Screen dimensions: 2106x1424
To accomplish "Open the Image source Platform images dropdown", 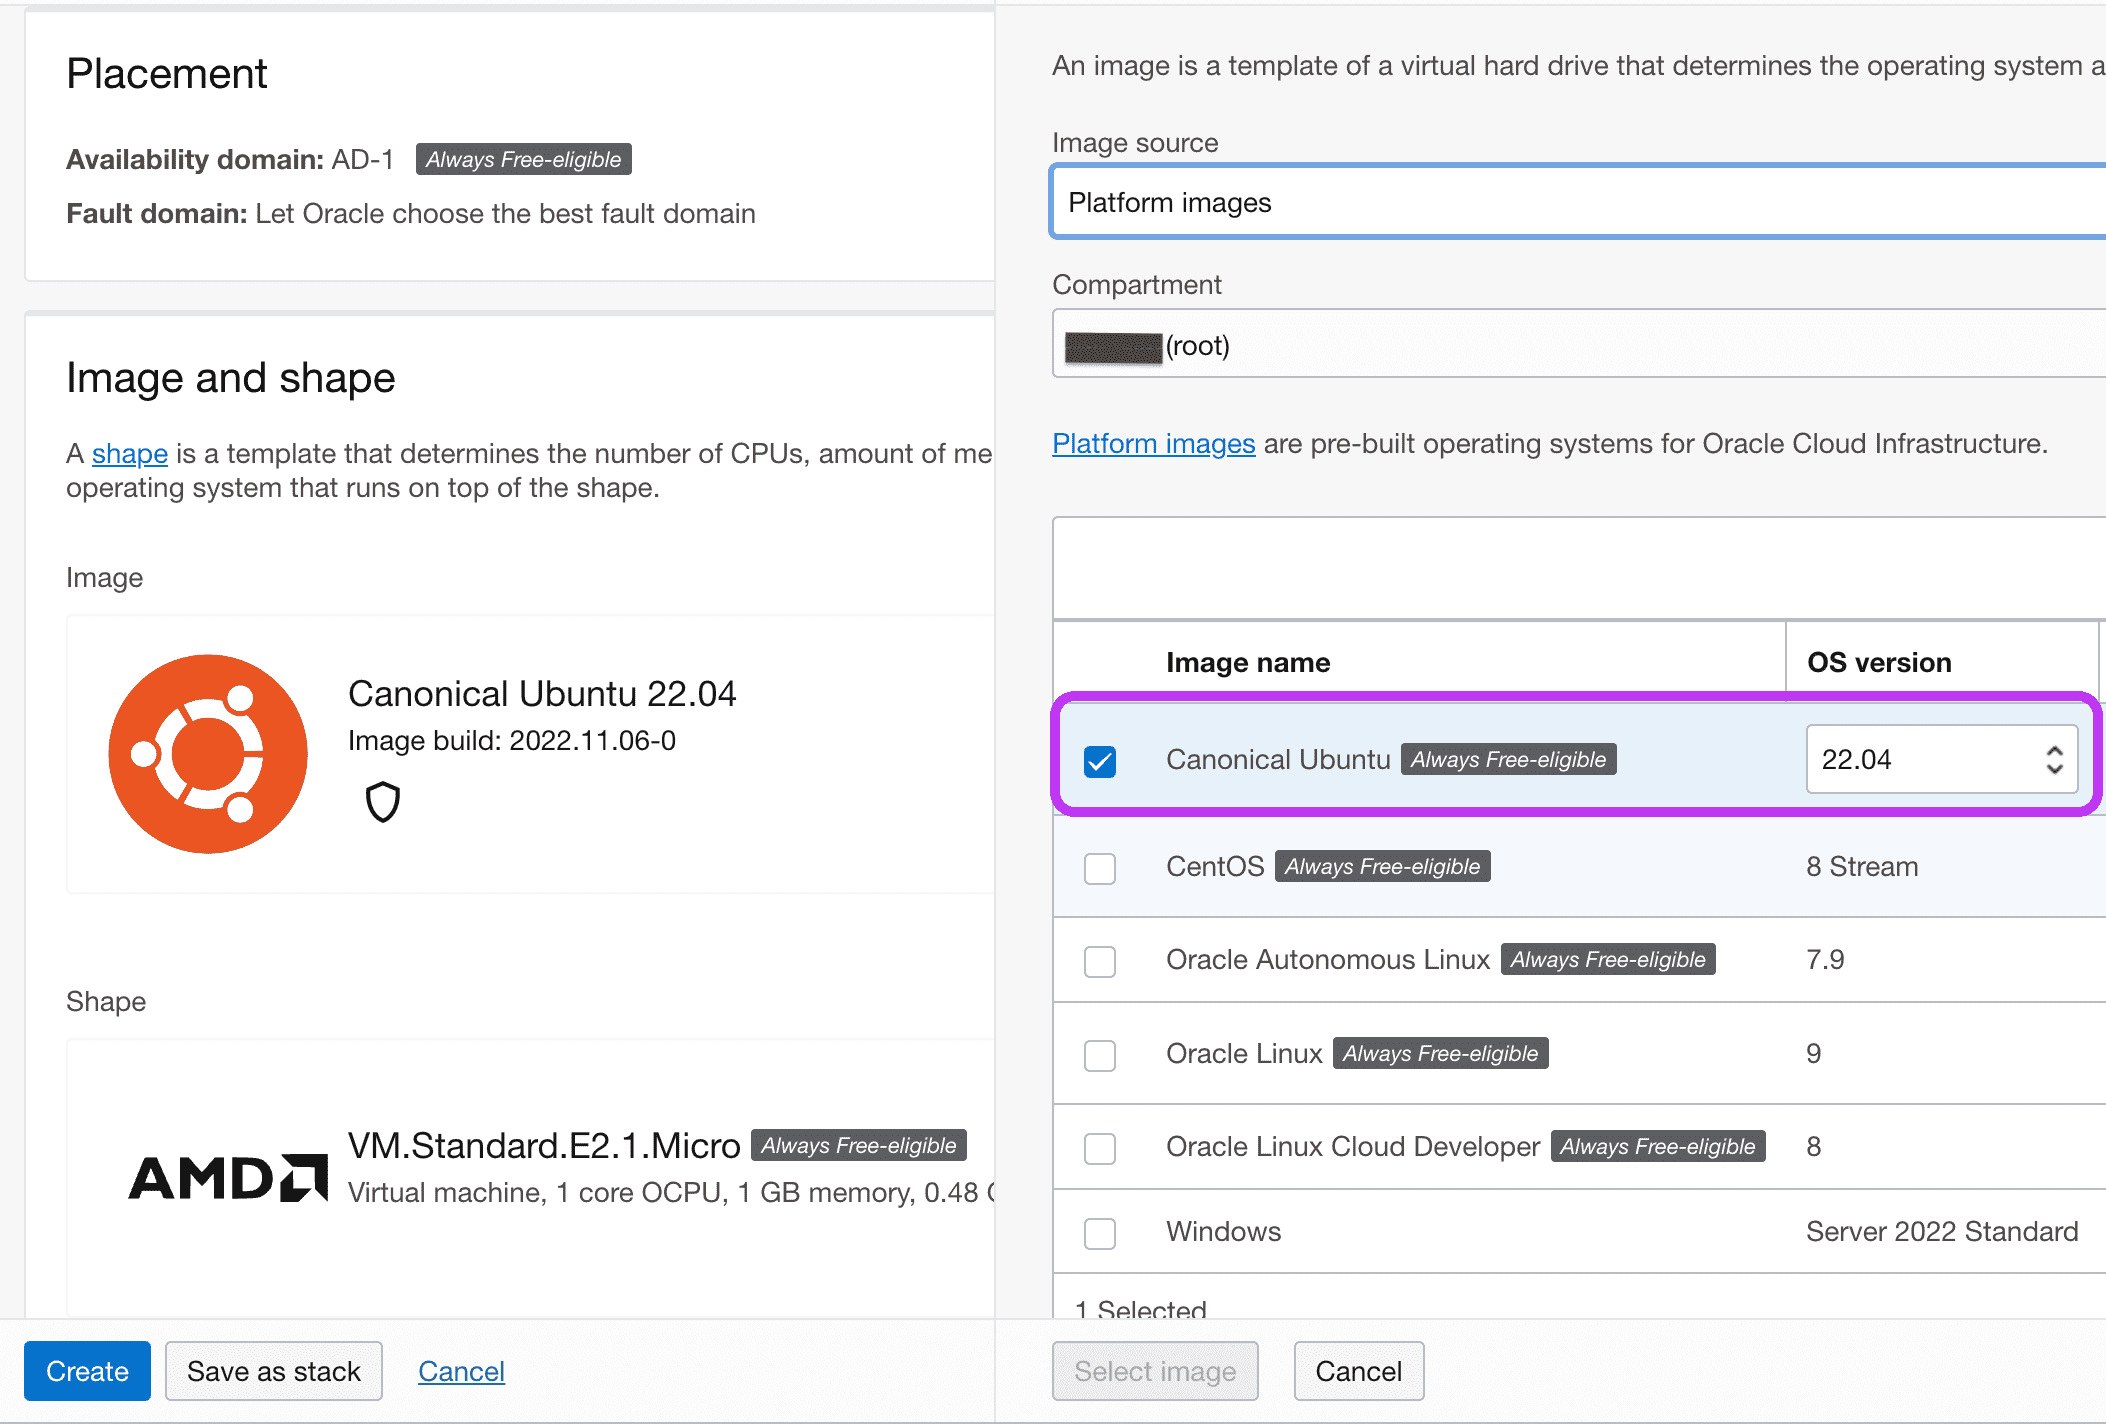I will 1579,203.
